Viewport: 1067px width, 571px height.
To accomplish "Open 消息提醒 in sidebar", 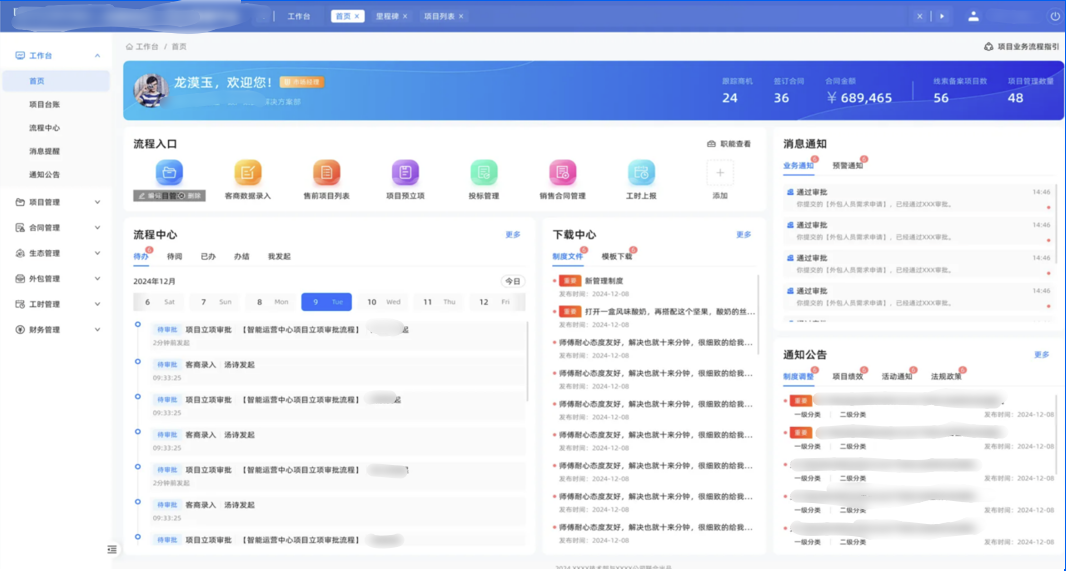I will 44,151.
